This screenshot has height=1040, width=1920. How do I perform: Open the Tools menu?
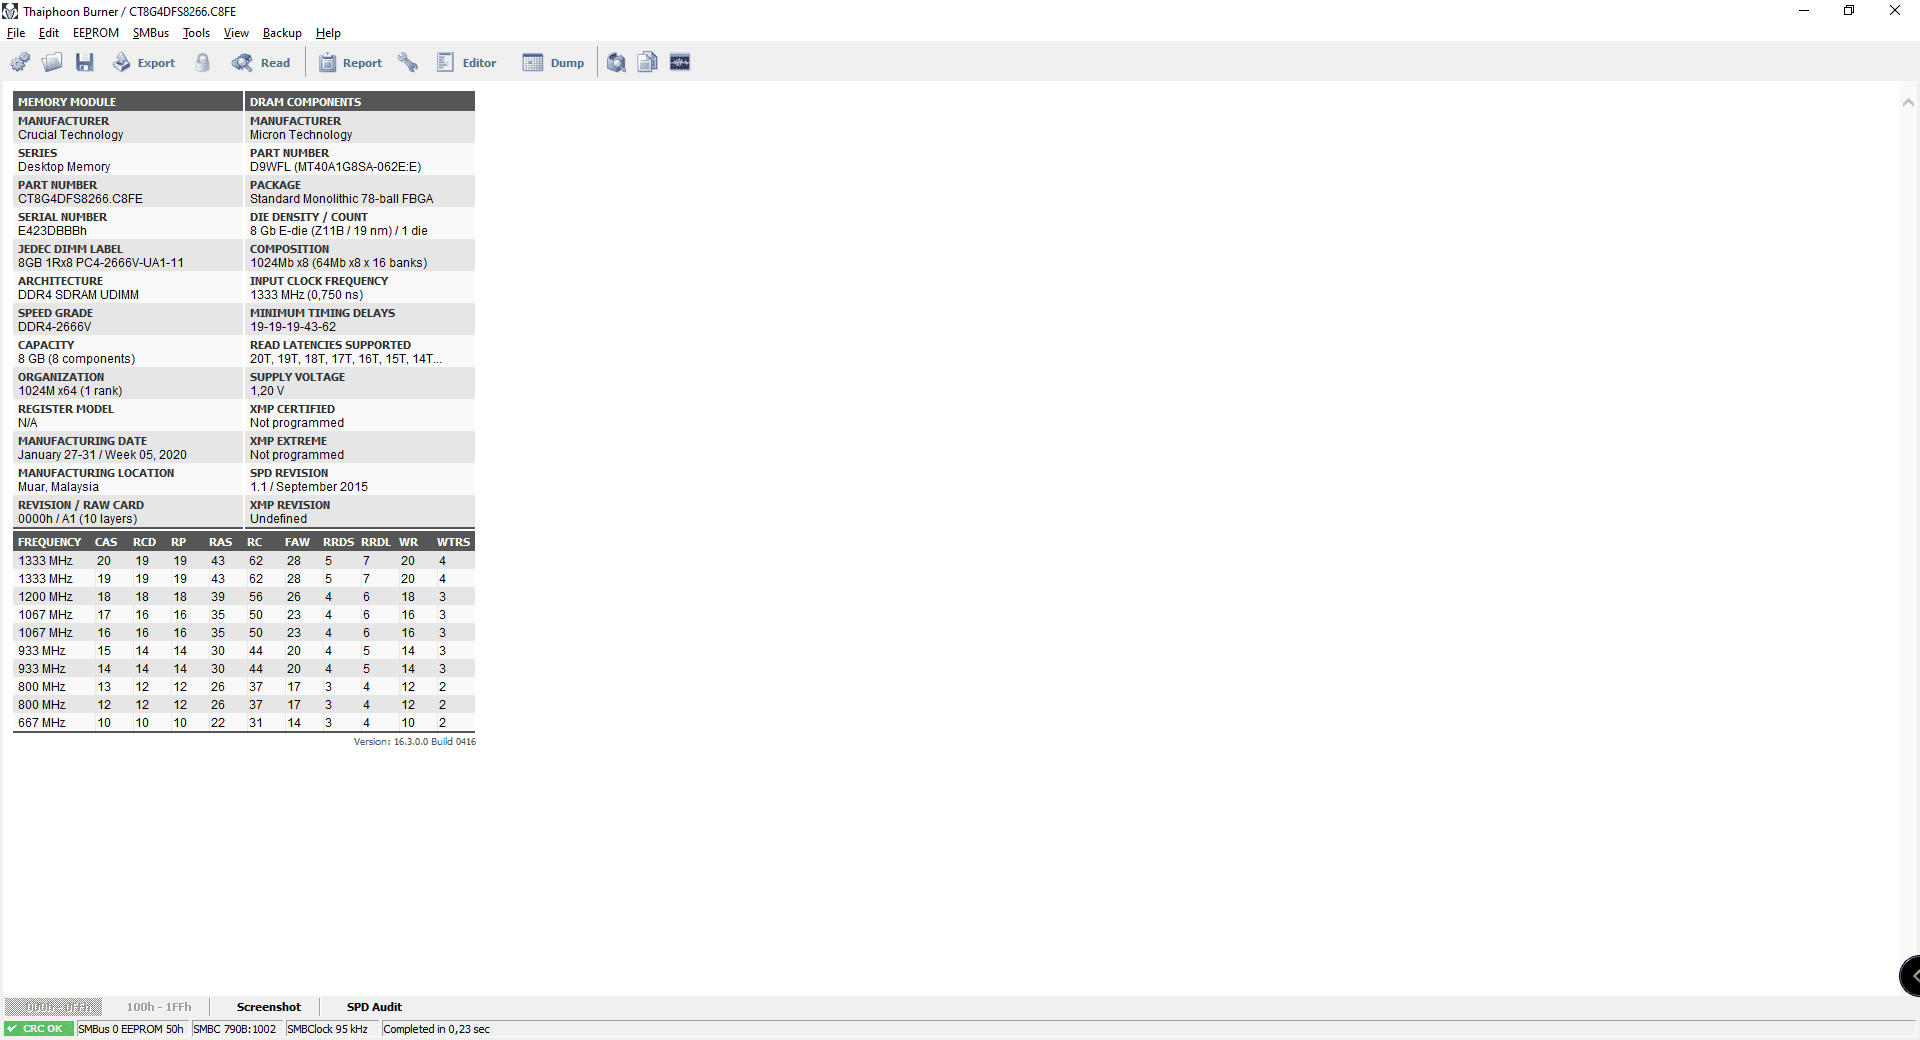click(197, 33)
